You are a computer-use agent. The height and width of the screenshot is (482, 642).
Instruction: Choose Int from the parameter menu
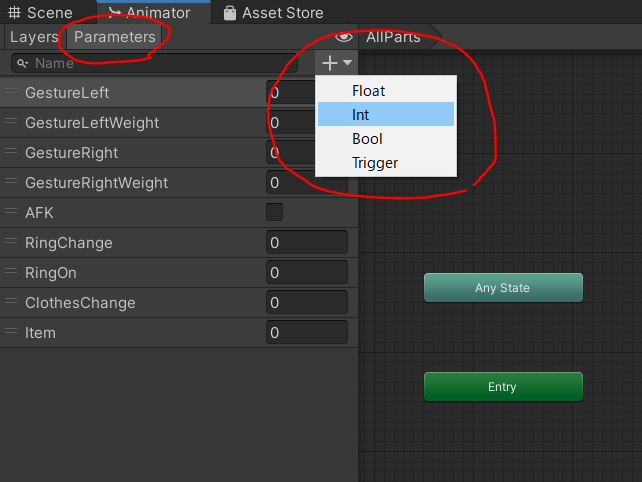click(386, 114)
